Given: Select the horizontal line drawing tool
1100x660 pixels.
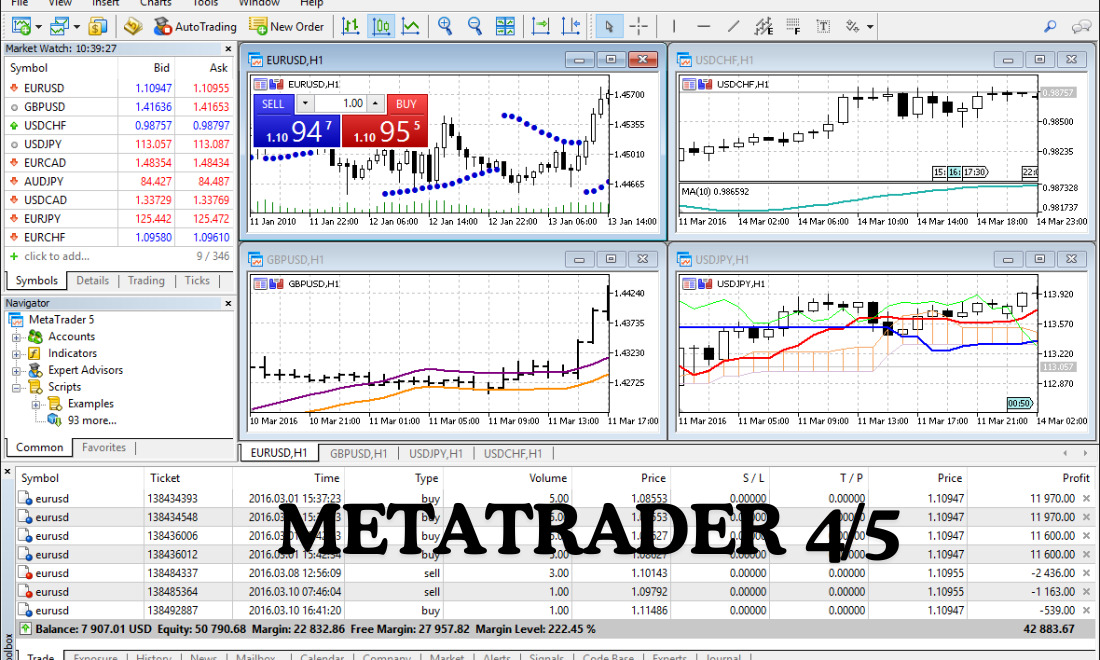Looking at the screenshot, I should [x=704, y=27].
